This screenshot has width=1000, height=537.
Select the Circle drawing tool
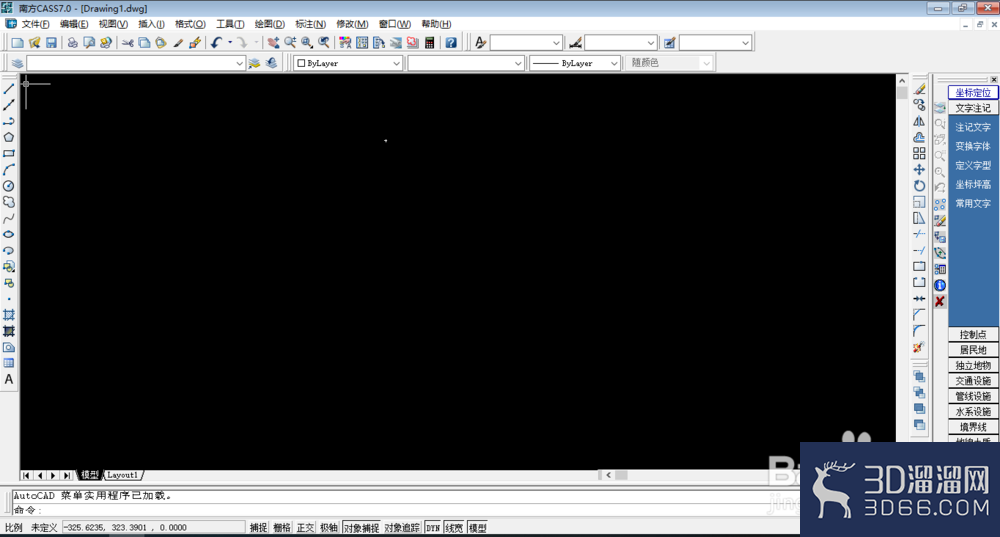click(9, 185)
